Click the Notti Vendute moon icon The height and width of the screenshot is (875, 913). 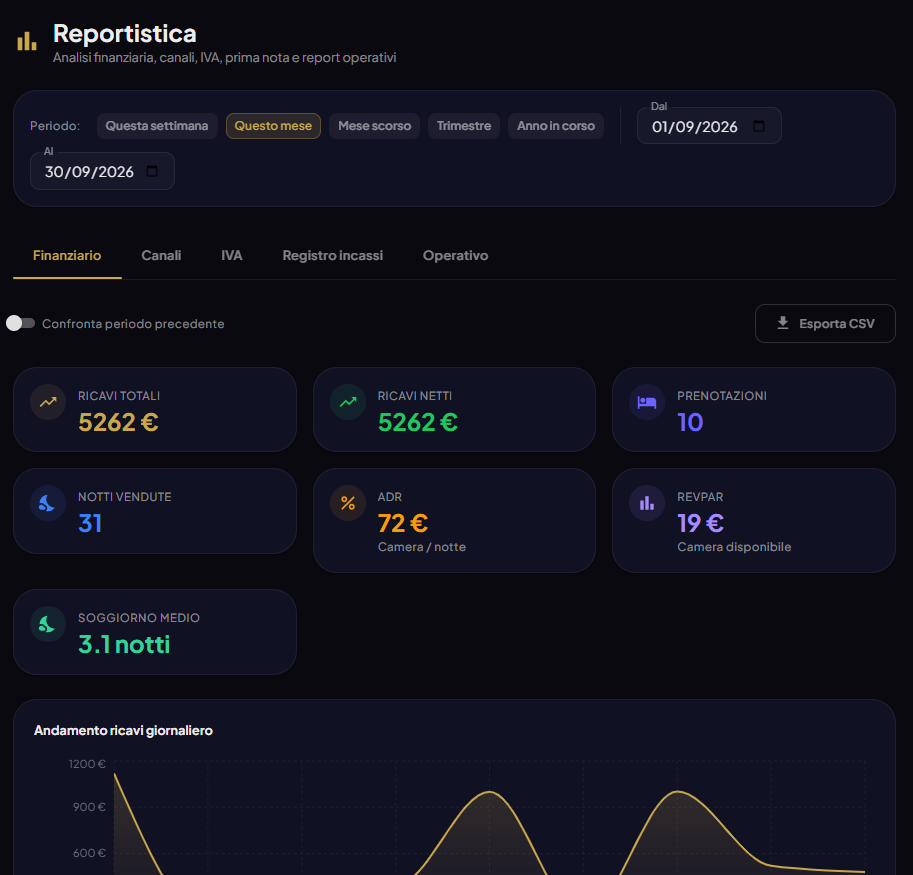coord(48,503)
